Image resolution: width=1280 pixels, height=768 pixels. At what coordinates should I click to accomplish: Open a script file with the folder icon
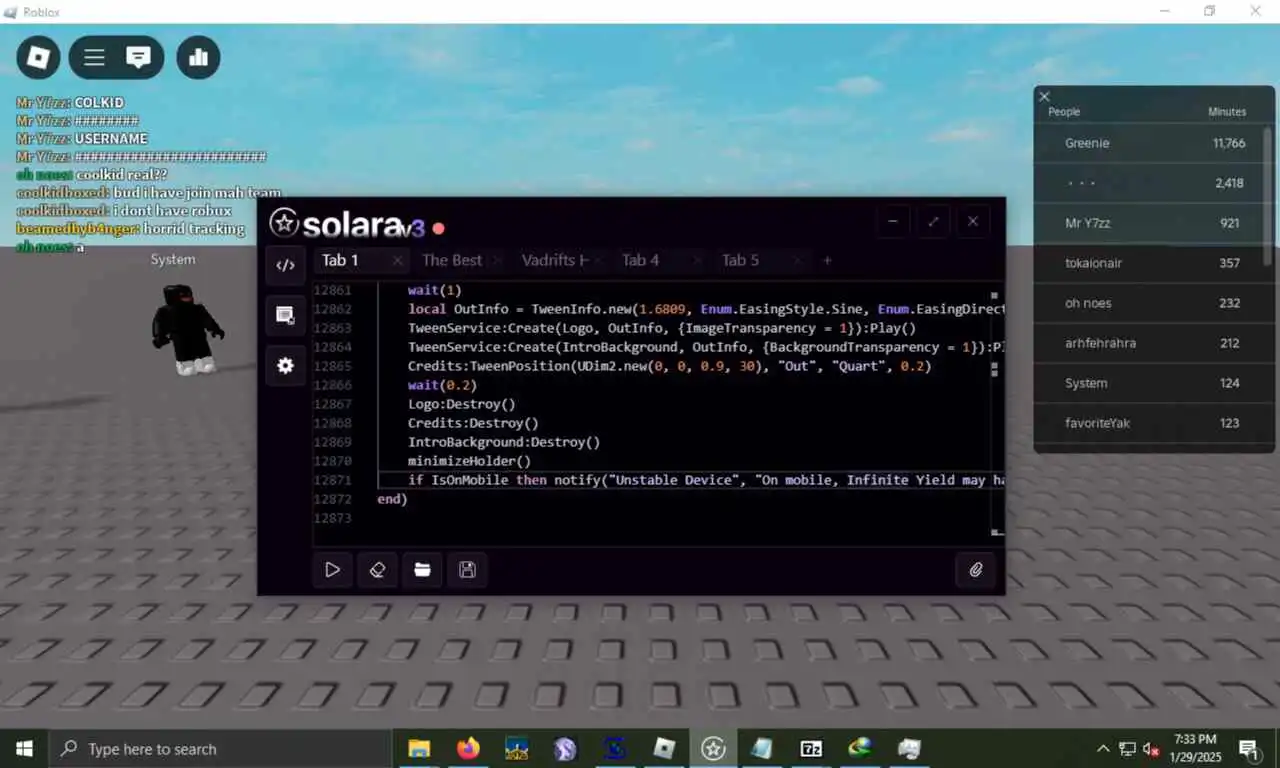pos(422,569)
